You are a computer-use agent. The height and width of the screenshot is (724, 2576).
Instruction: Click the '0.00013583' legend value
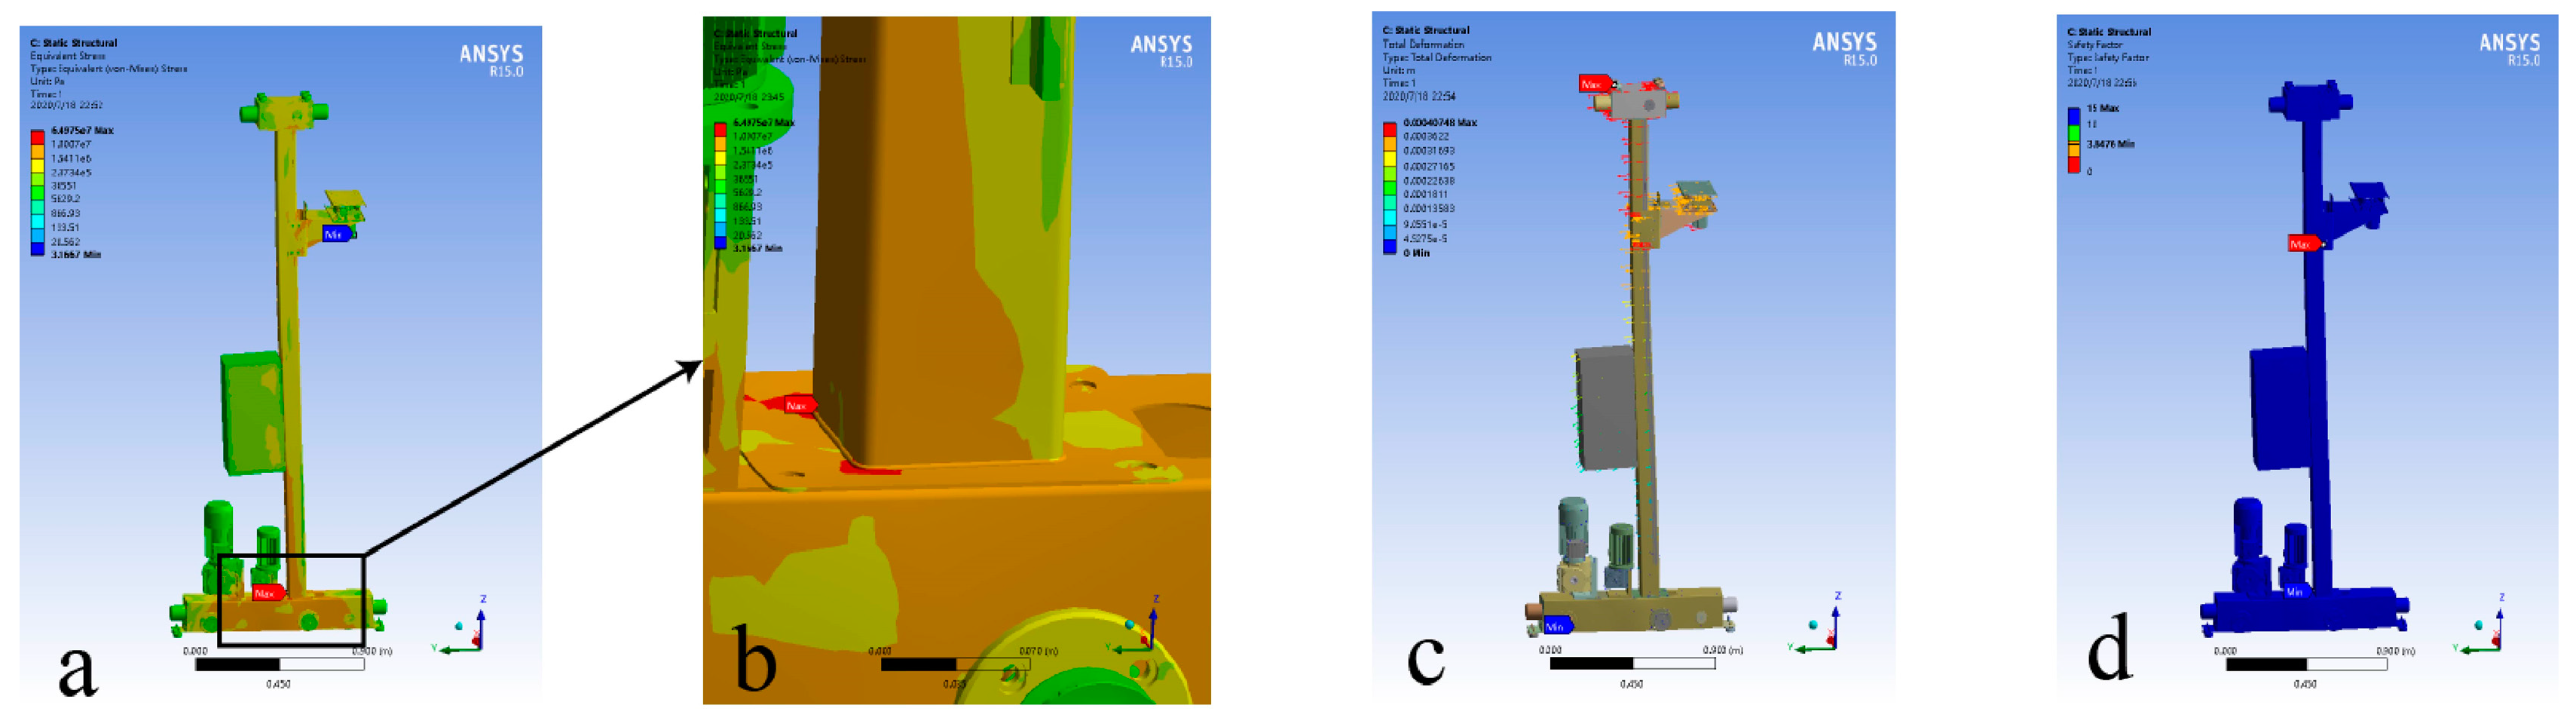pyautogui.click(x=1429, y=209)
